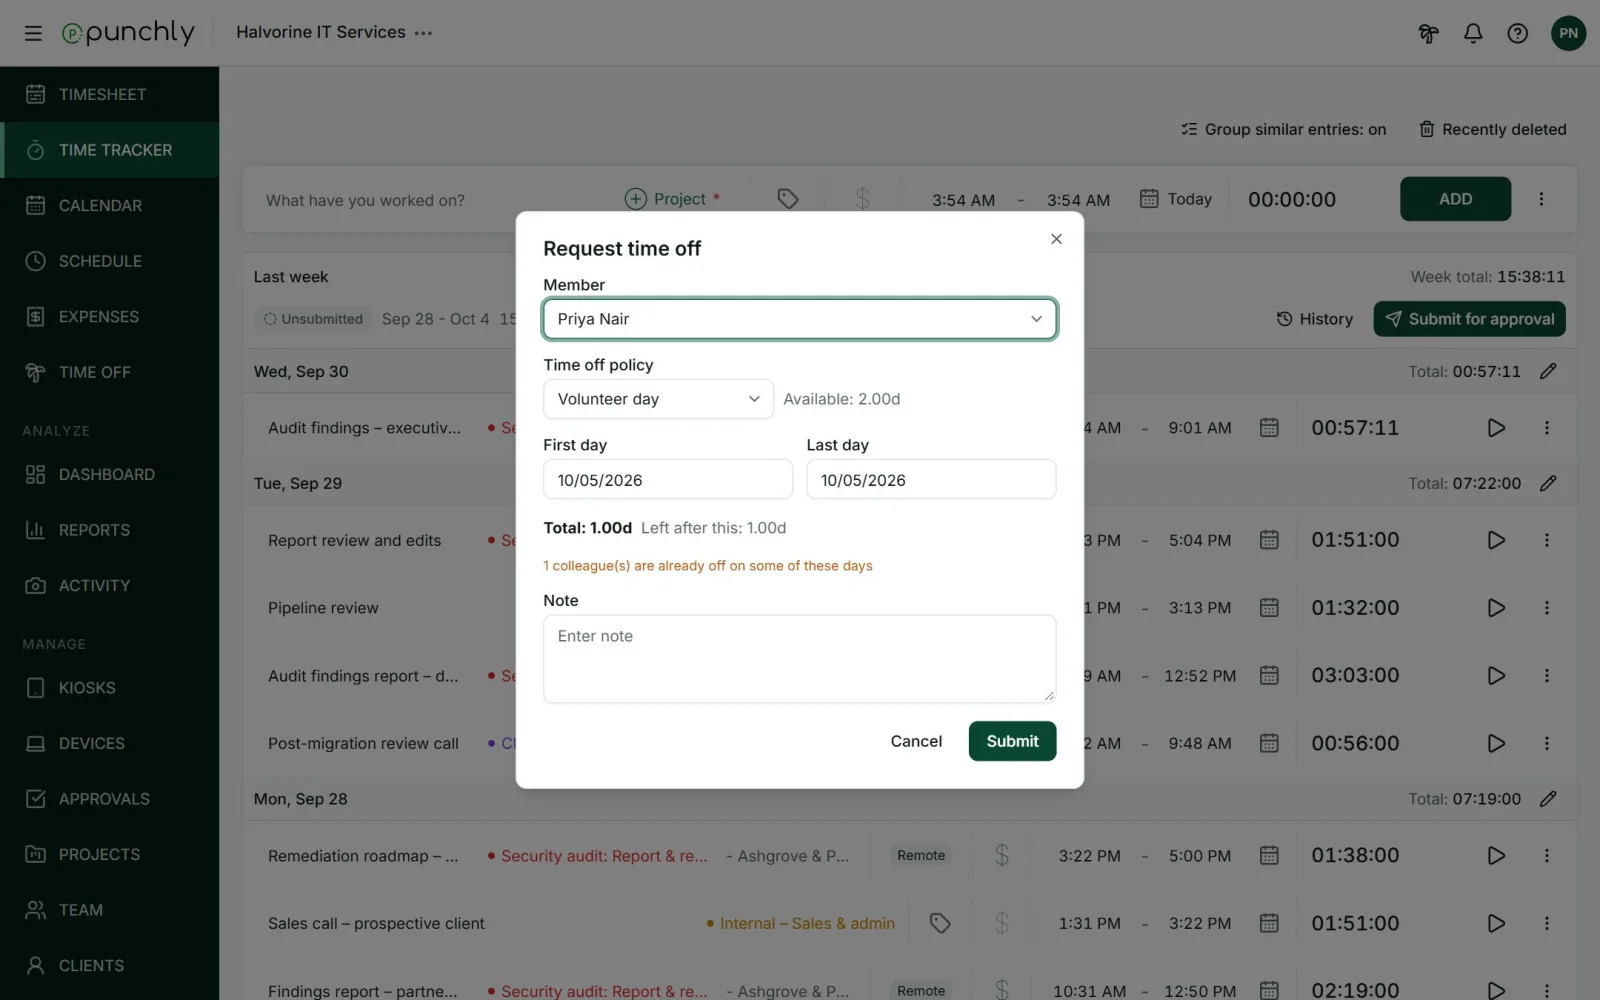The image size is (1600, 1000).
Task: Click the First day date field
Action: point(668,479)
